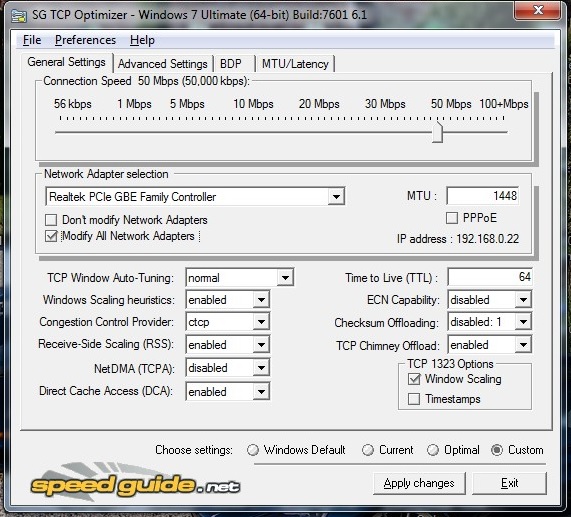
Task: Open the File menu
Action: [x=32, y=40]
